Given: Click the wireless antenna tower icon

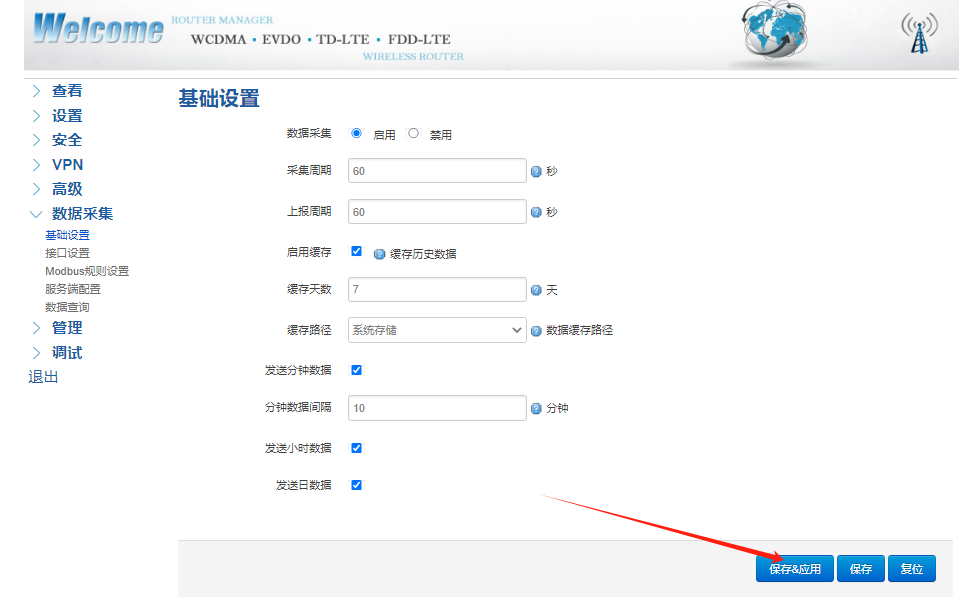Looking at the screenshot, I should (920, 33).
